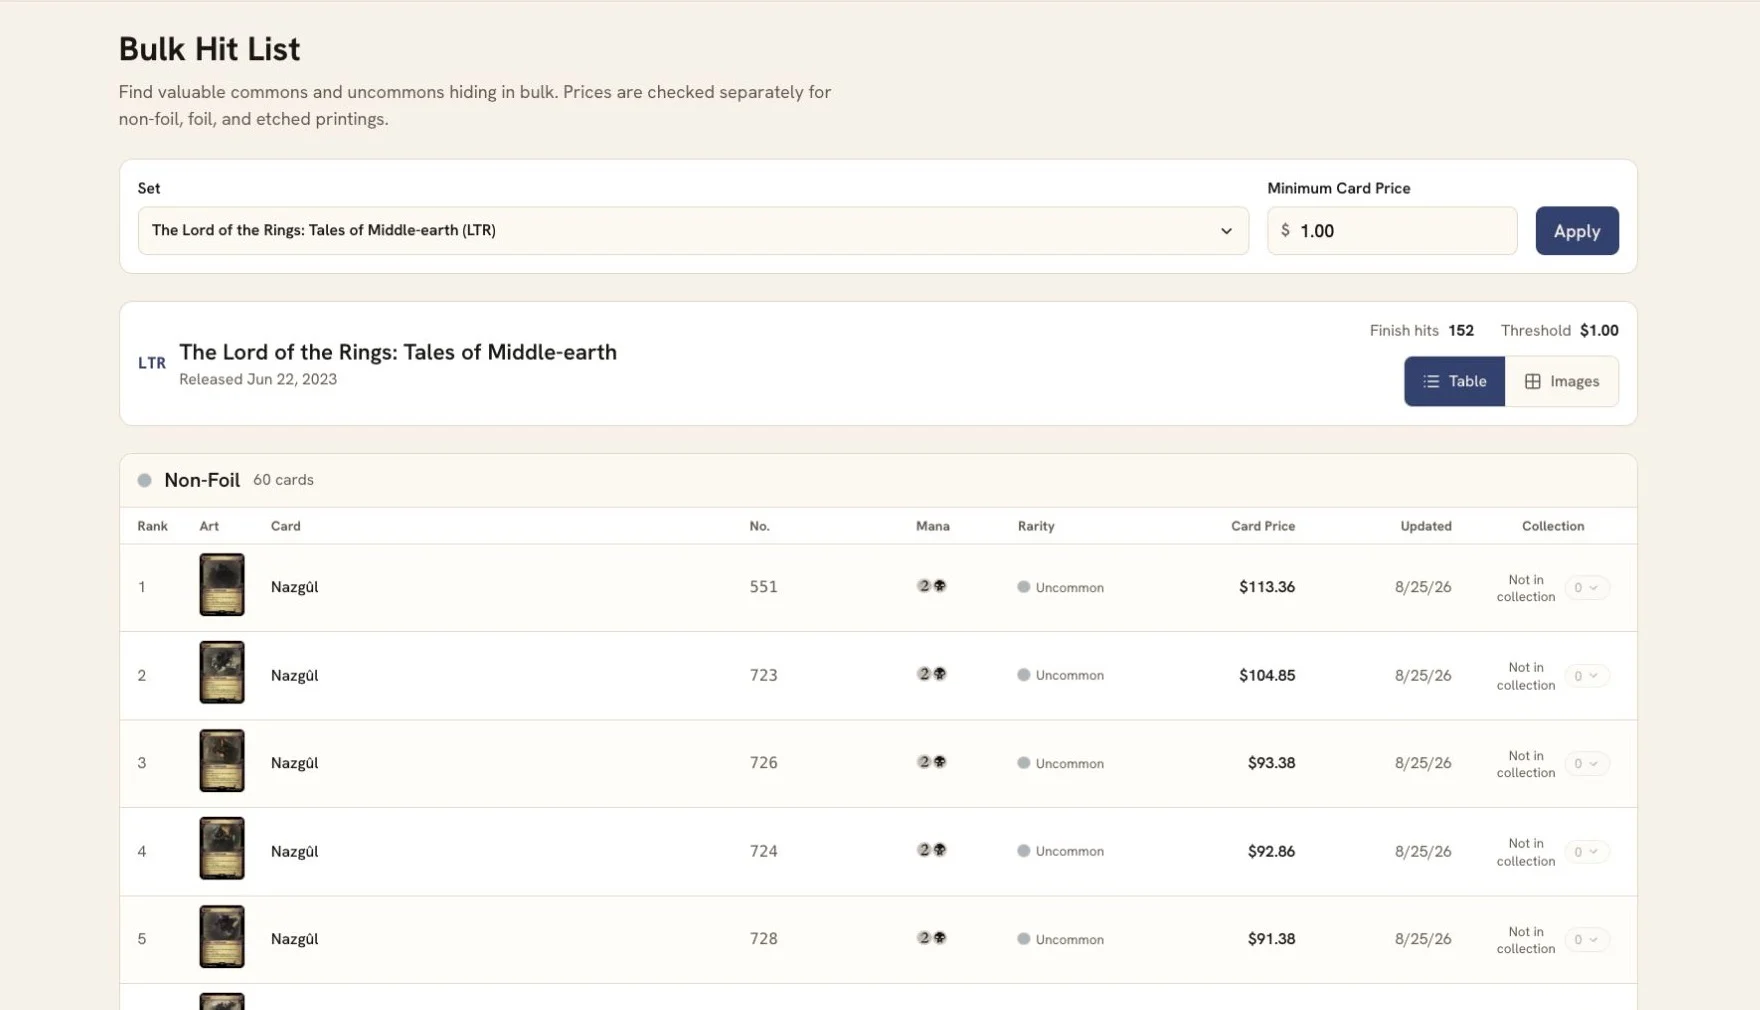Click the LTR set code badge
This screenshot has height=1010, width=1760.
coord(152,363)
